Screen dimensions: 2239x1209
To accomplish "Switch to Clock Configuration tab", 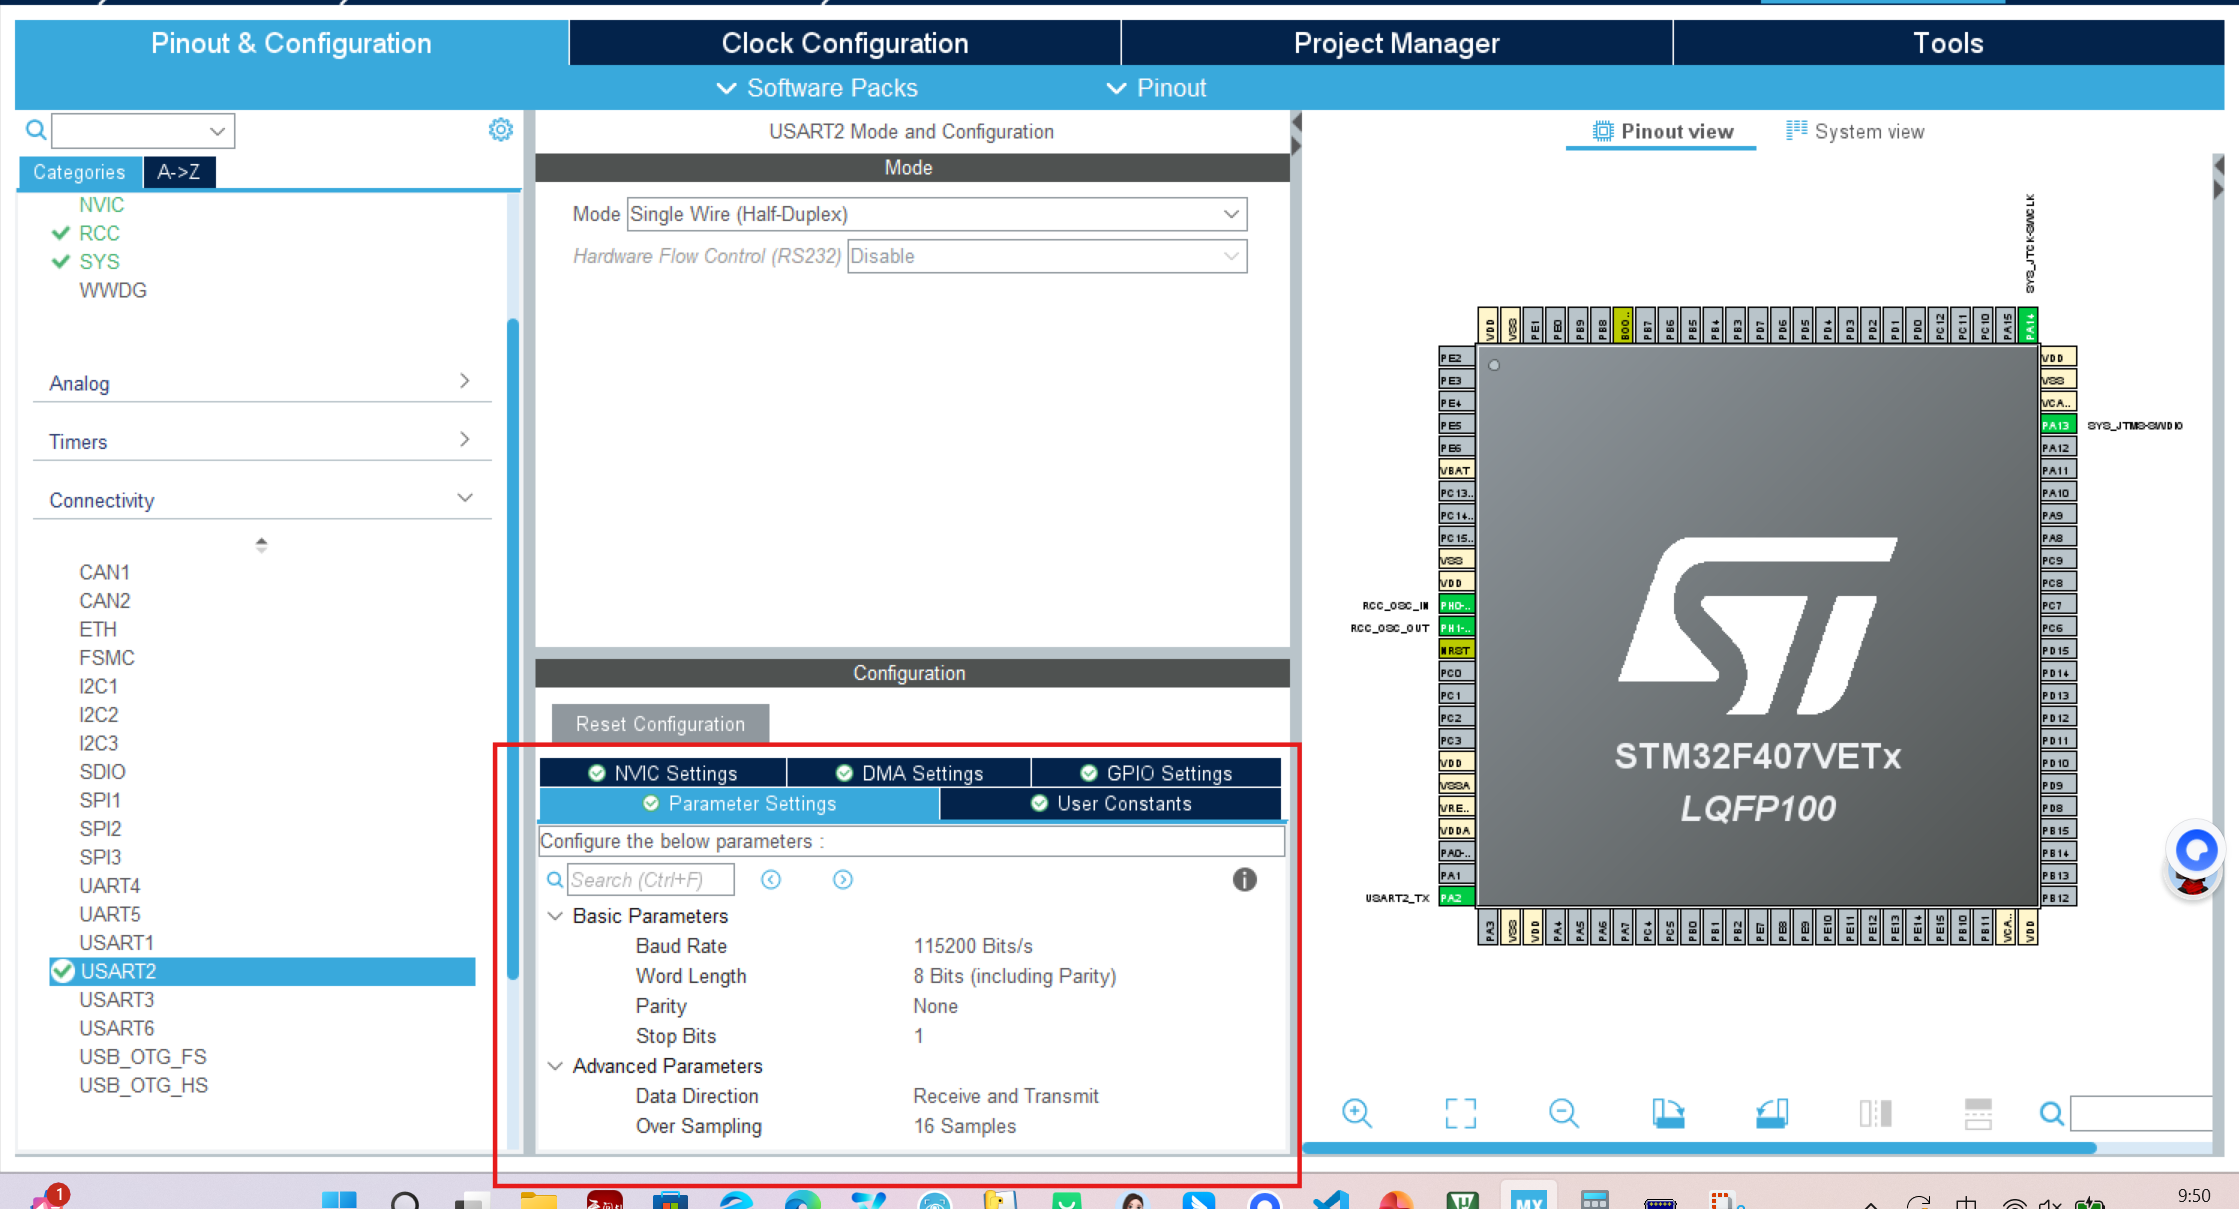I will pos(845,43).
